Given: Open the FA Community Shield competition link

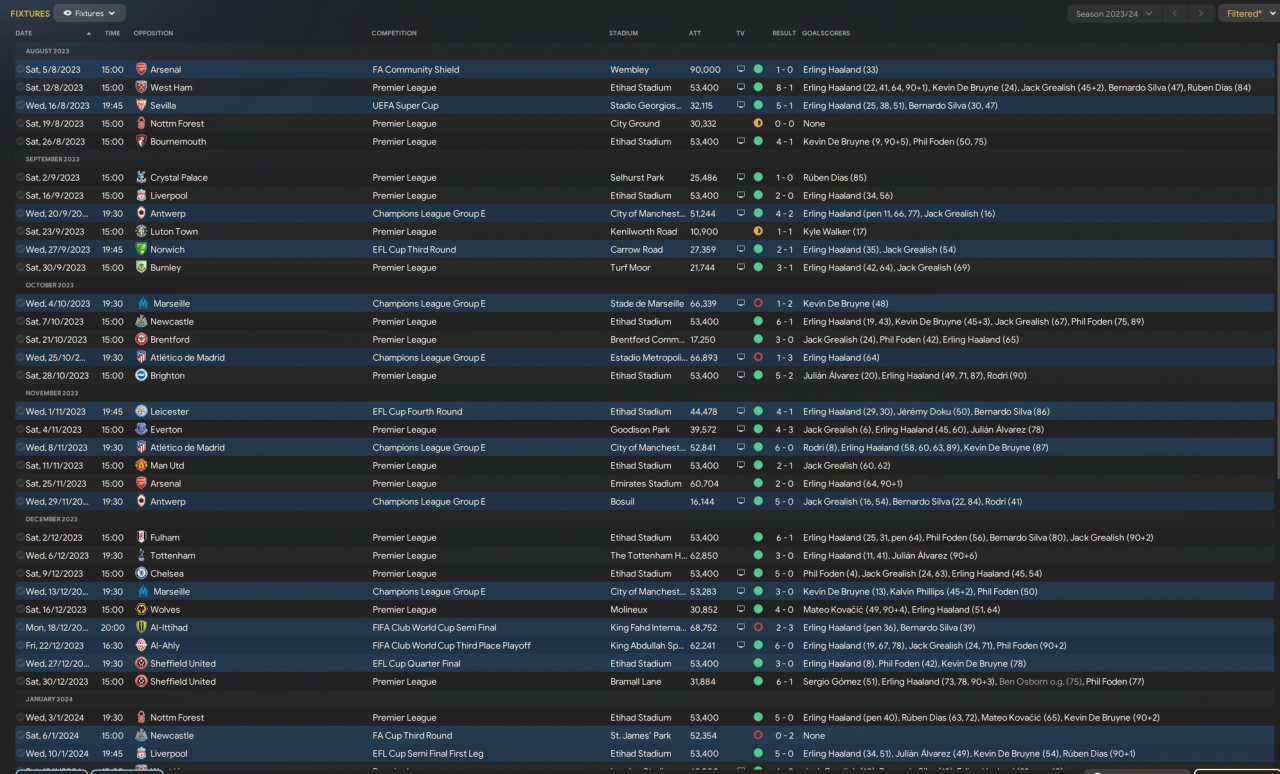Looking at the screenshot, I should (x=416, y=70).
